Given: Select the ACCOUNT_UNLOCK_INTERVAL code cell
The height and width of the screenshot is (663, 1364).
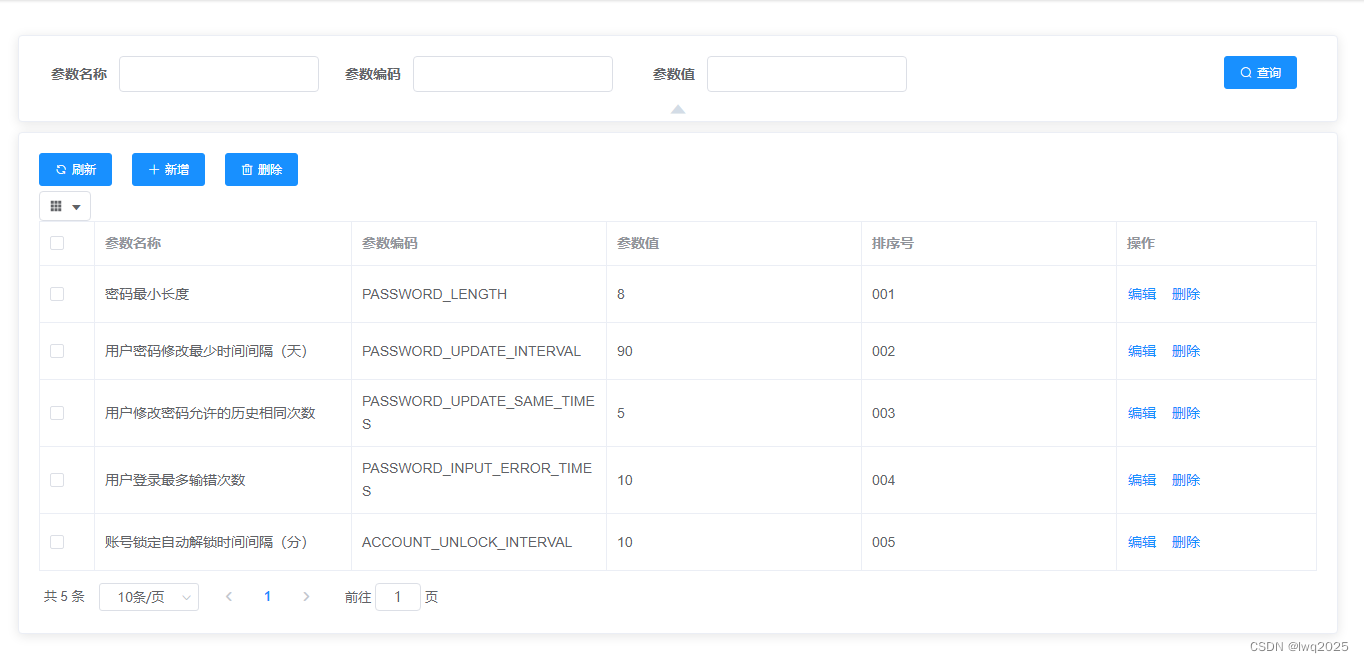Looking at the screenshot, I should 479,542.
